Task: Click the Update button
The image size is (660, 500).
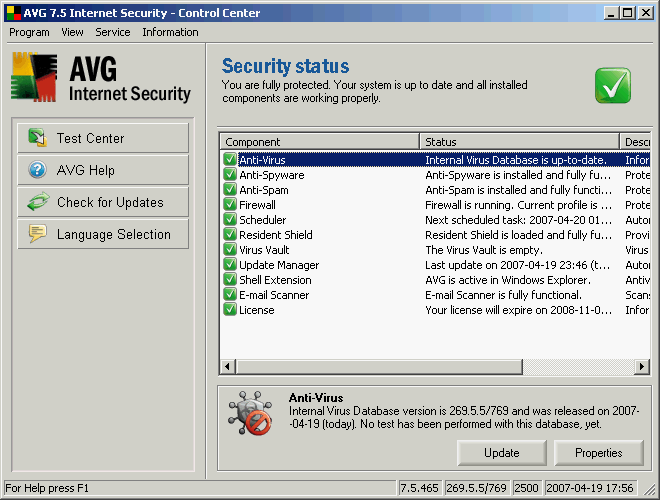Action: 502,453
